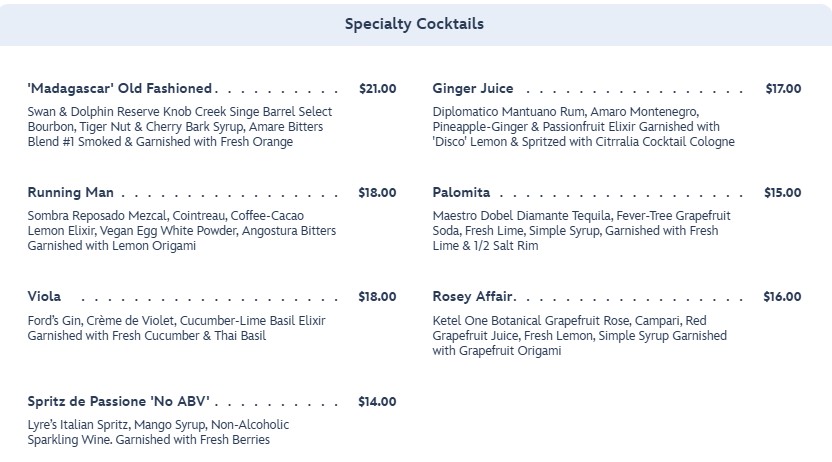
Task: Click the Rosey Affair Ketel One description
Action: [x=580, y=336]
